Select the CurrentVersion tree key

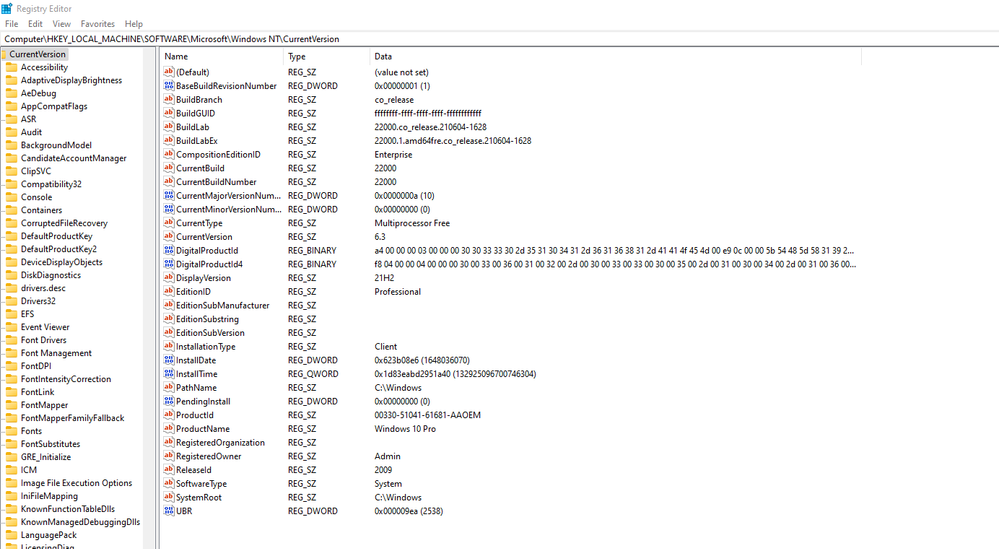tap(37, 54)
